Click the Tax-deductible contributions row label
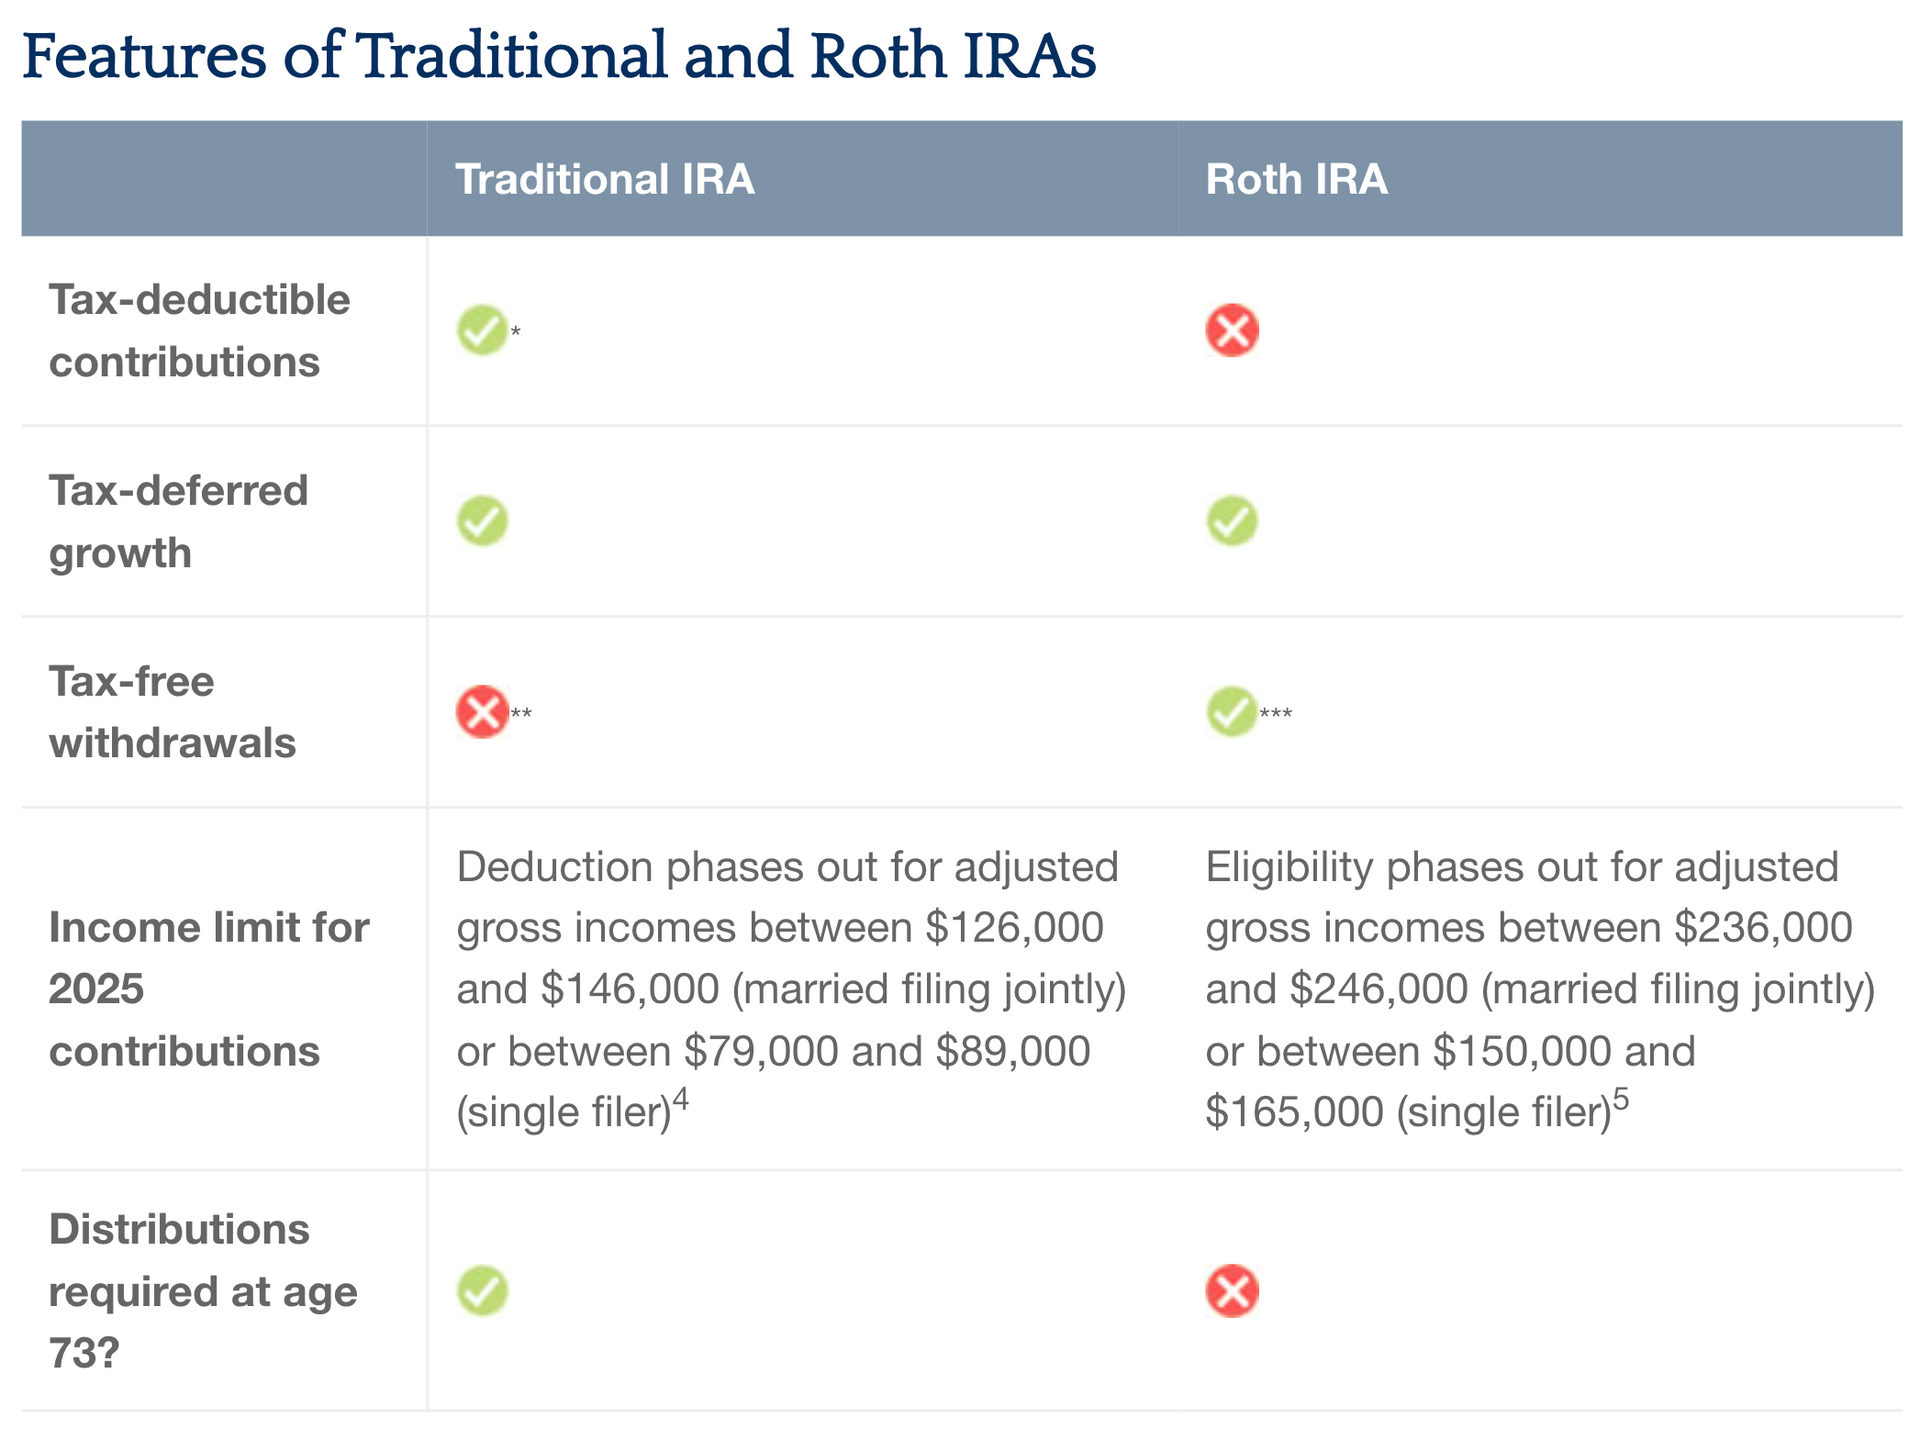This screenshot has width=1920, height=1430. (x=200, y=331)
